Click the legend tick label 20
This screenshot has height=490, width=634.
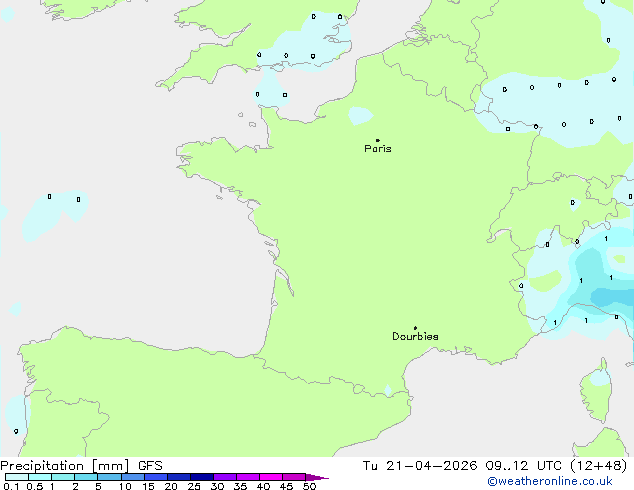pyautogui.click(x=171, y=486)
